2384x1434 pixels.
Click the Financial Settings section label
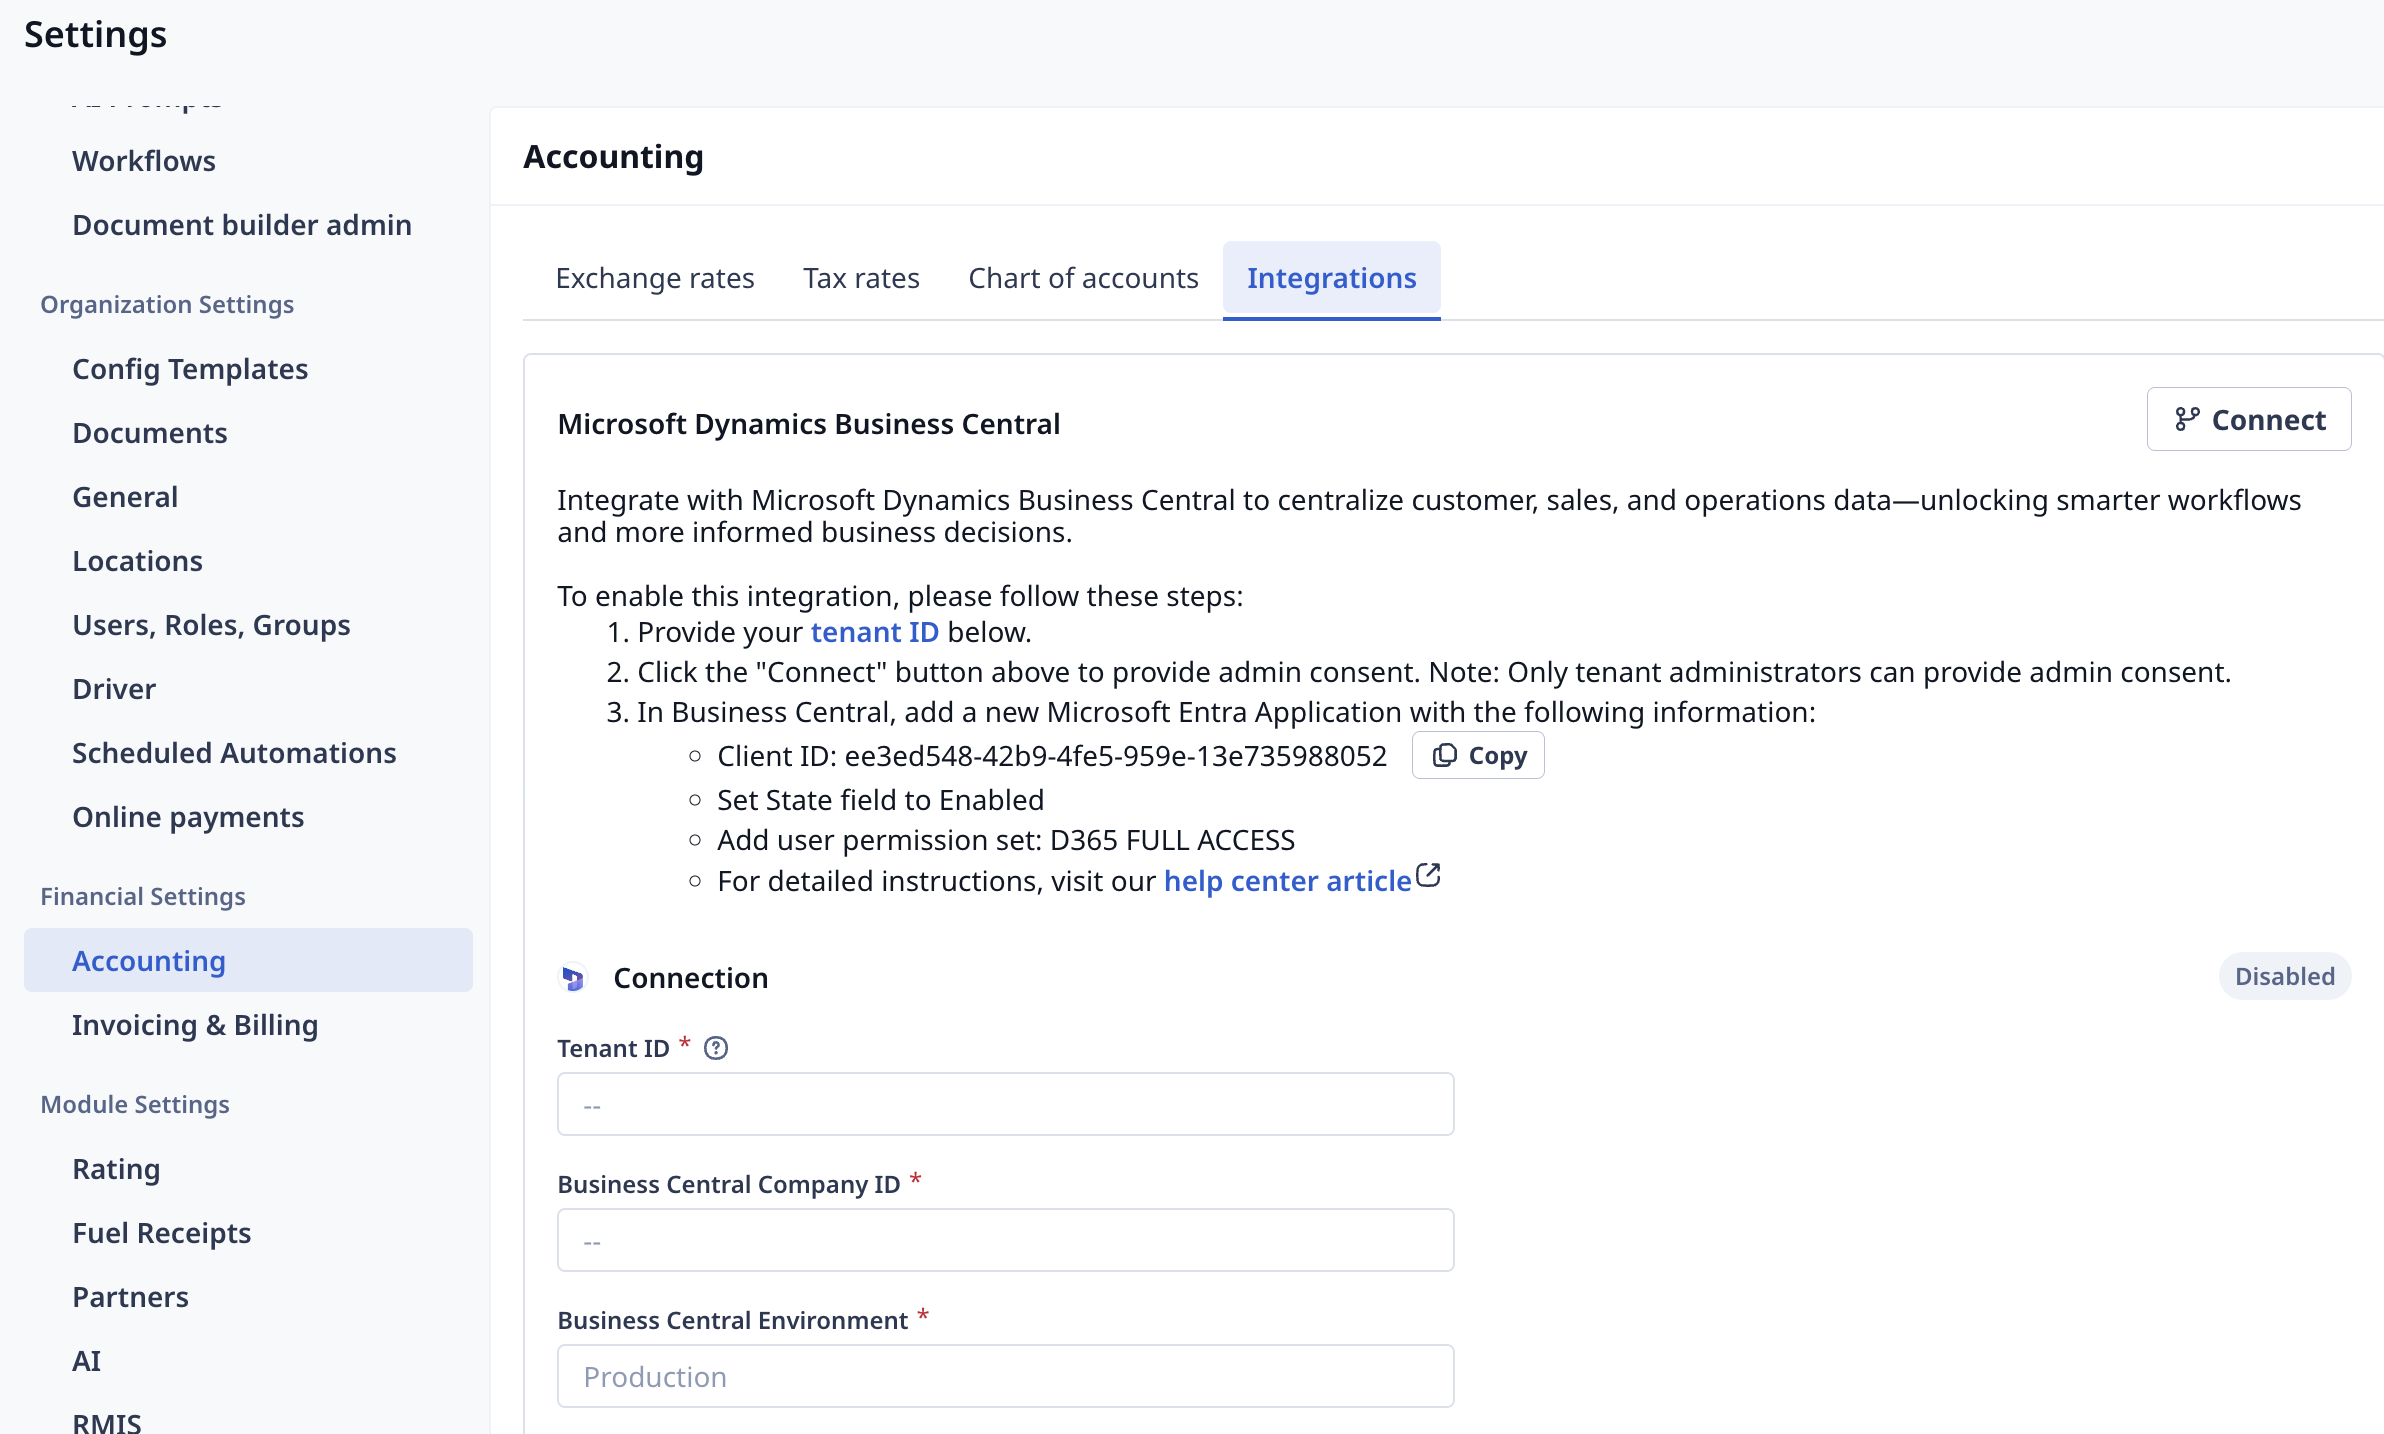coord(143,896)
